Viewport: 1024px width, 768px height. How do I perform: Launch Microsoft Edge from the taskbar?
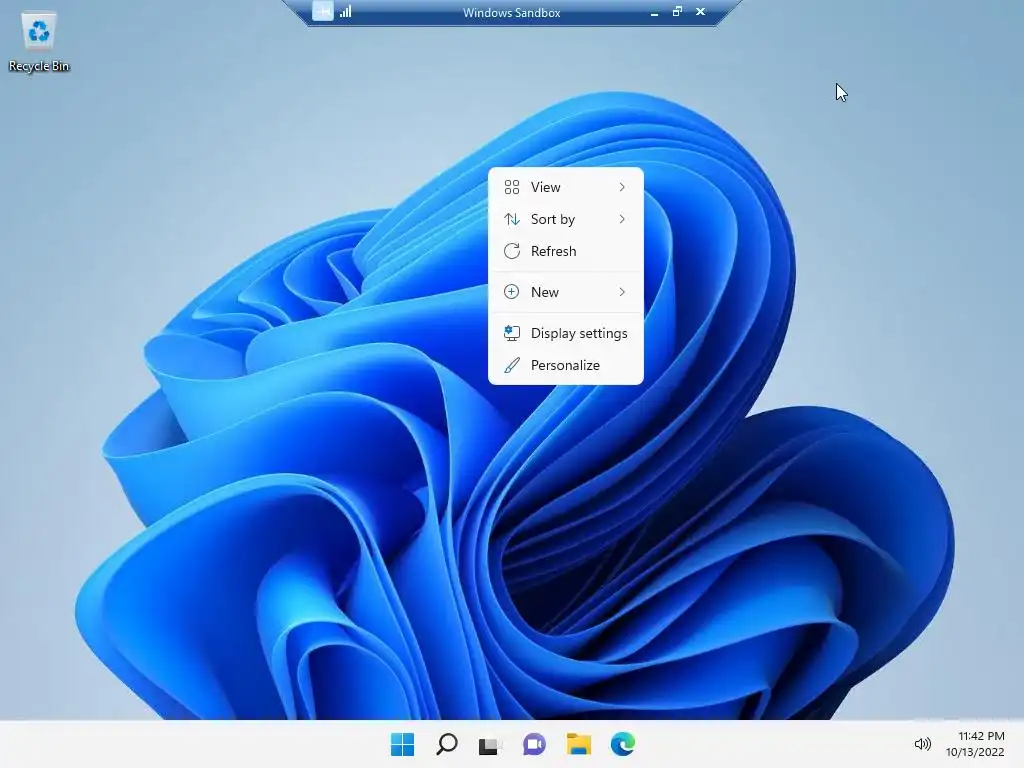coord(622,744)
